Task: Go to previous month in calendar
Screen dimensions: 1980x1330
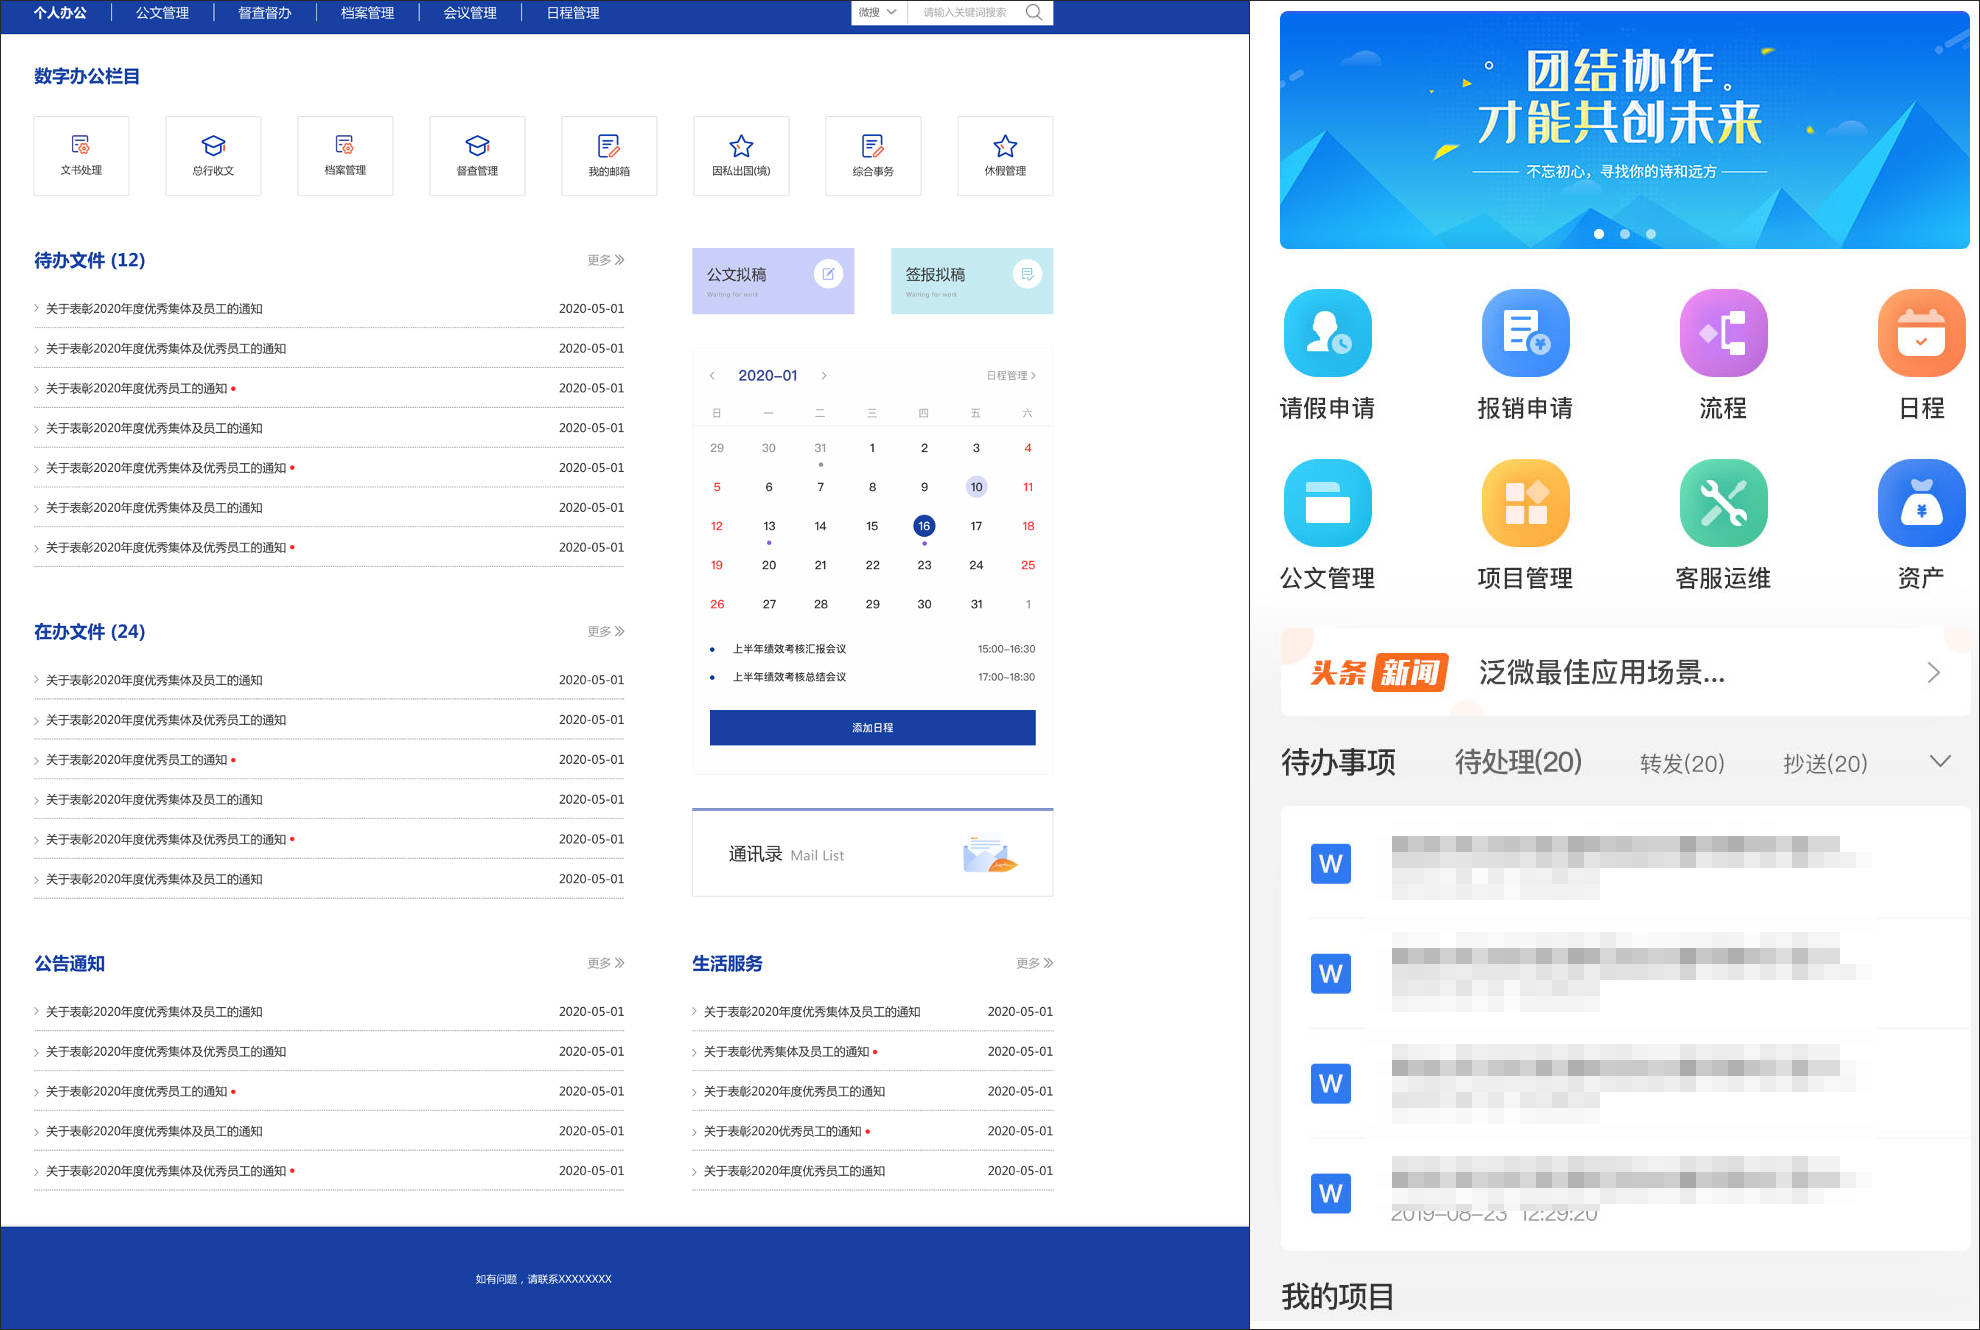Action: tap(712, 376)
